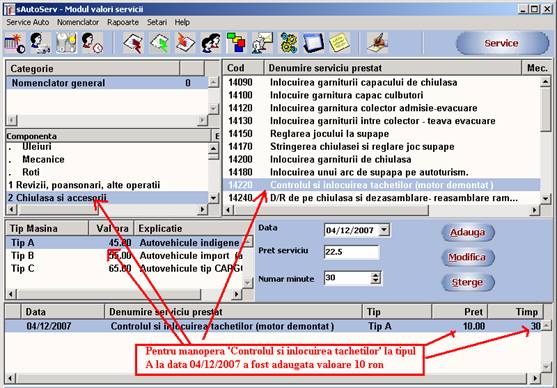Open the Data date dropdown
Screen dimensions: 557x388
(384, 230)
